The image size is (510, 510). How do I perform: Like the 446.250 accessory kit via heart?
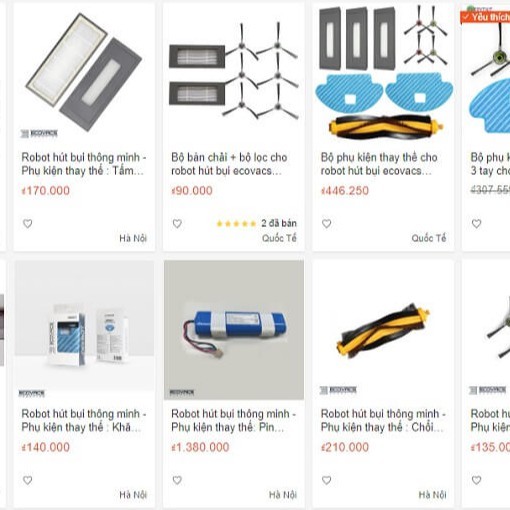(327, 224)
